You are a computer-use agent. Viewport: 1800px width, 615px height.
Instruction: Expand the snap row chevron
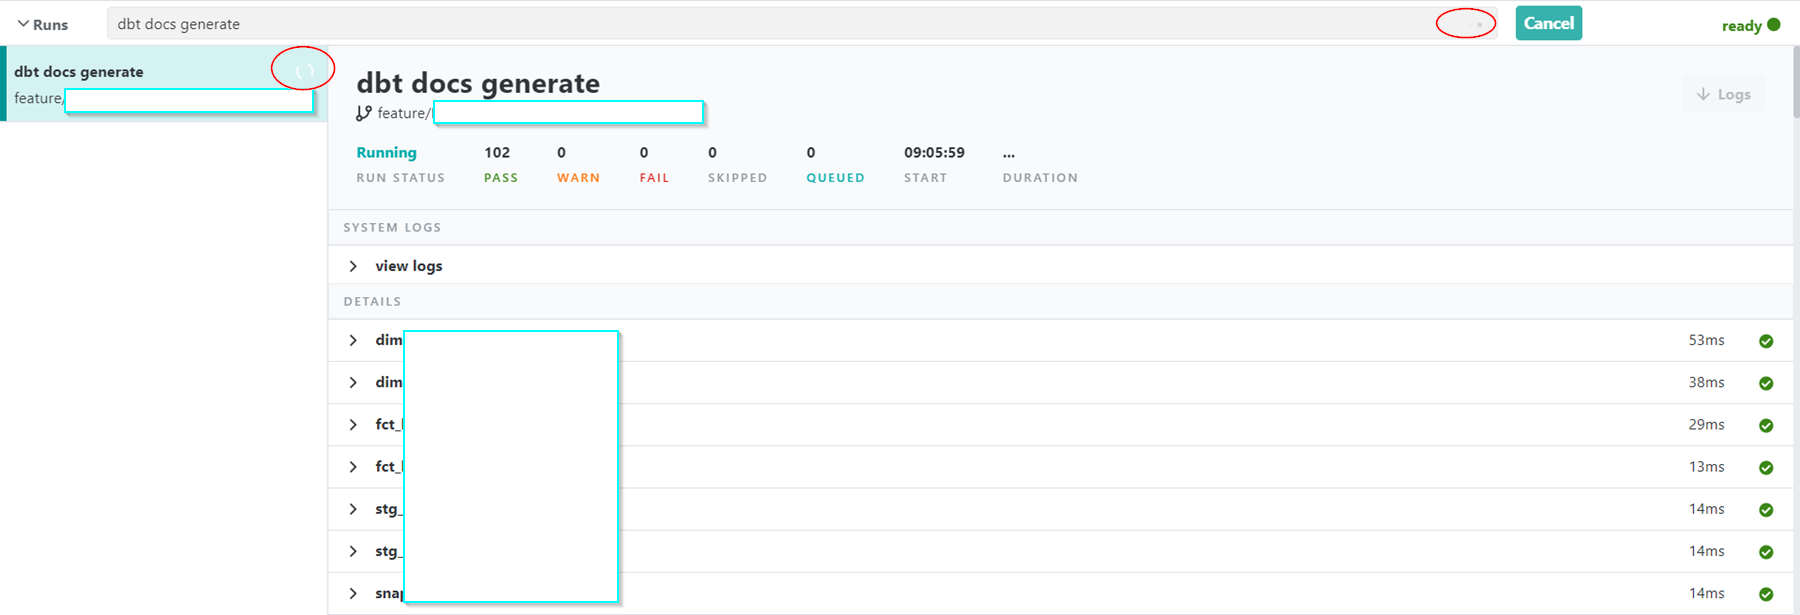pyautogui.click(x=353, y=593)
